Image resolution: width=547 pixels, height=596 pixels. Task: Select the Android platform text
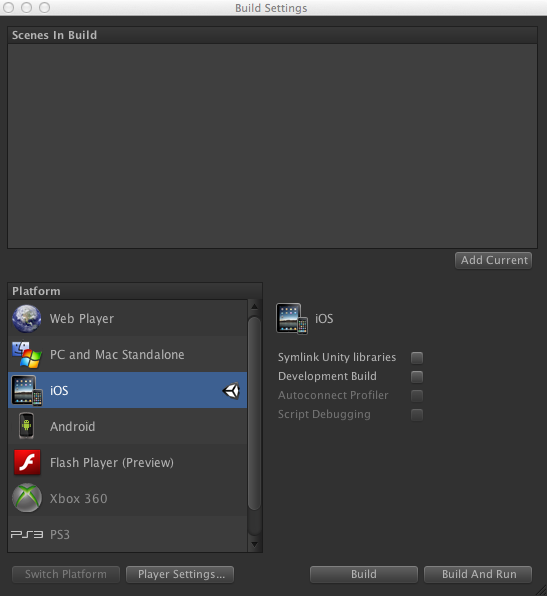click(73, 426)
